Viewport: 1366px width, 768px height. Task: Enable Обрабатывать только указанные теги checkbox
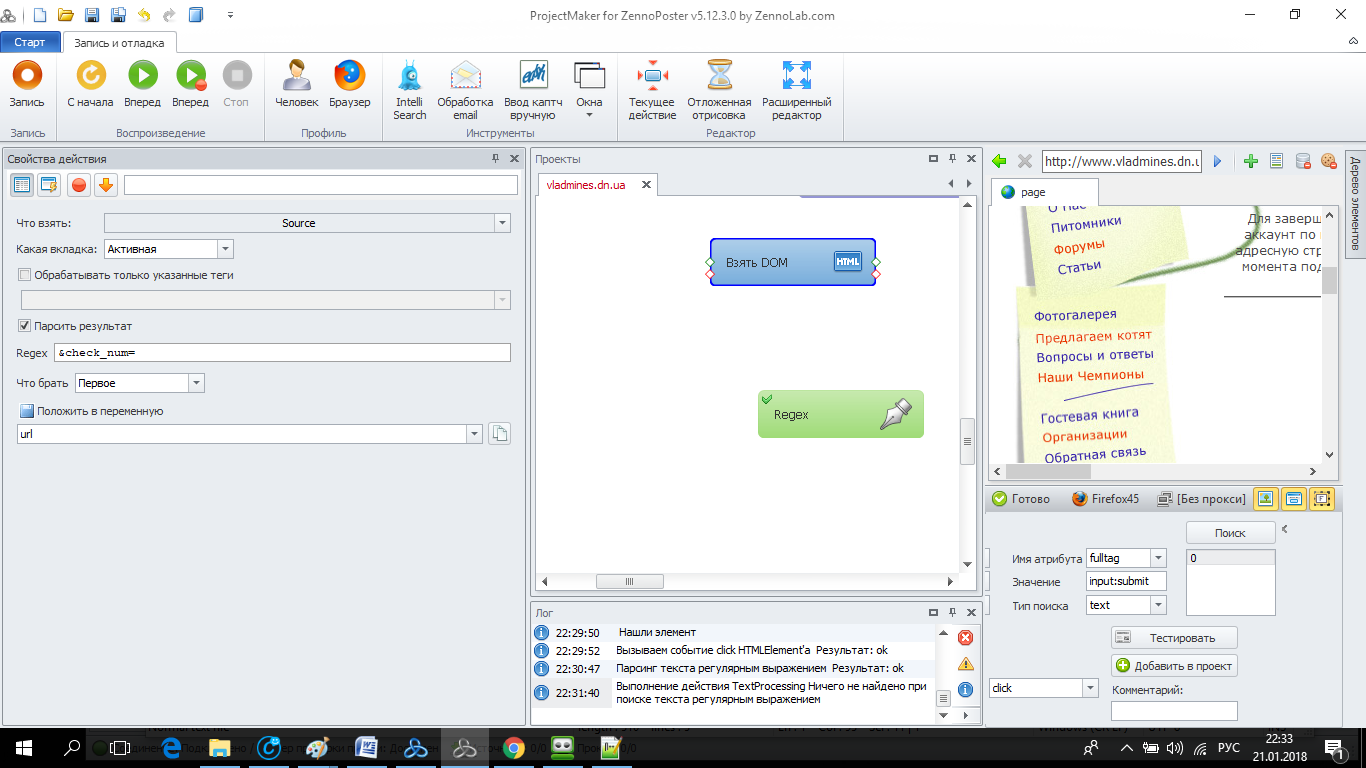[x=25, y=274]
